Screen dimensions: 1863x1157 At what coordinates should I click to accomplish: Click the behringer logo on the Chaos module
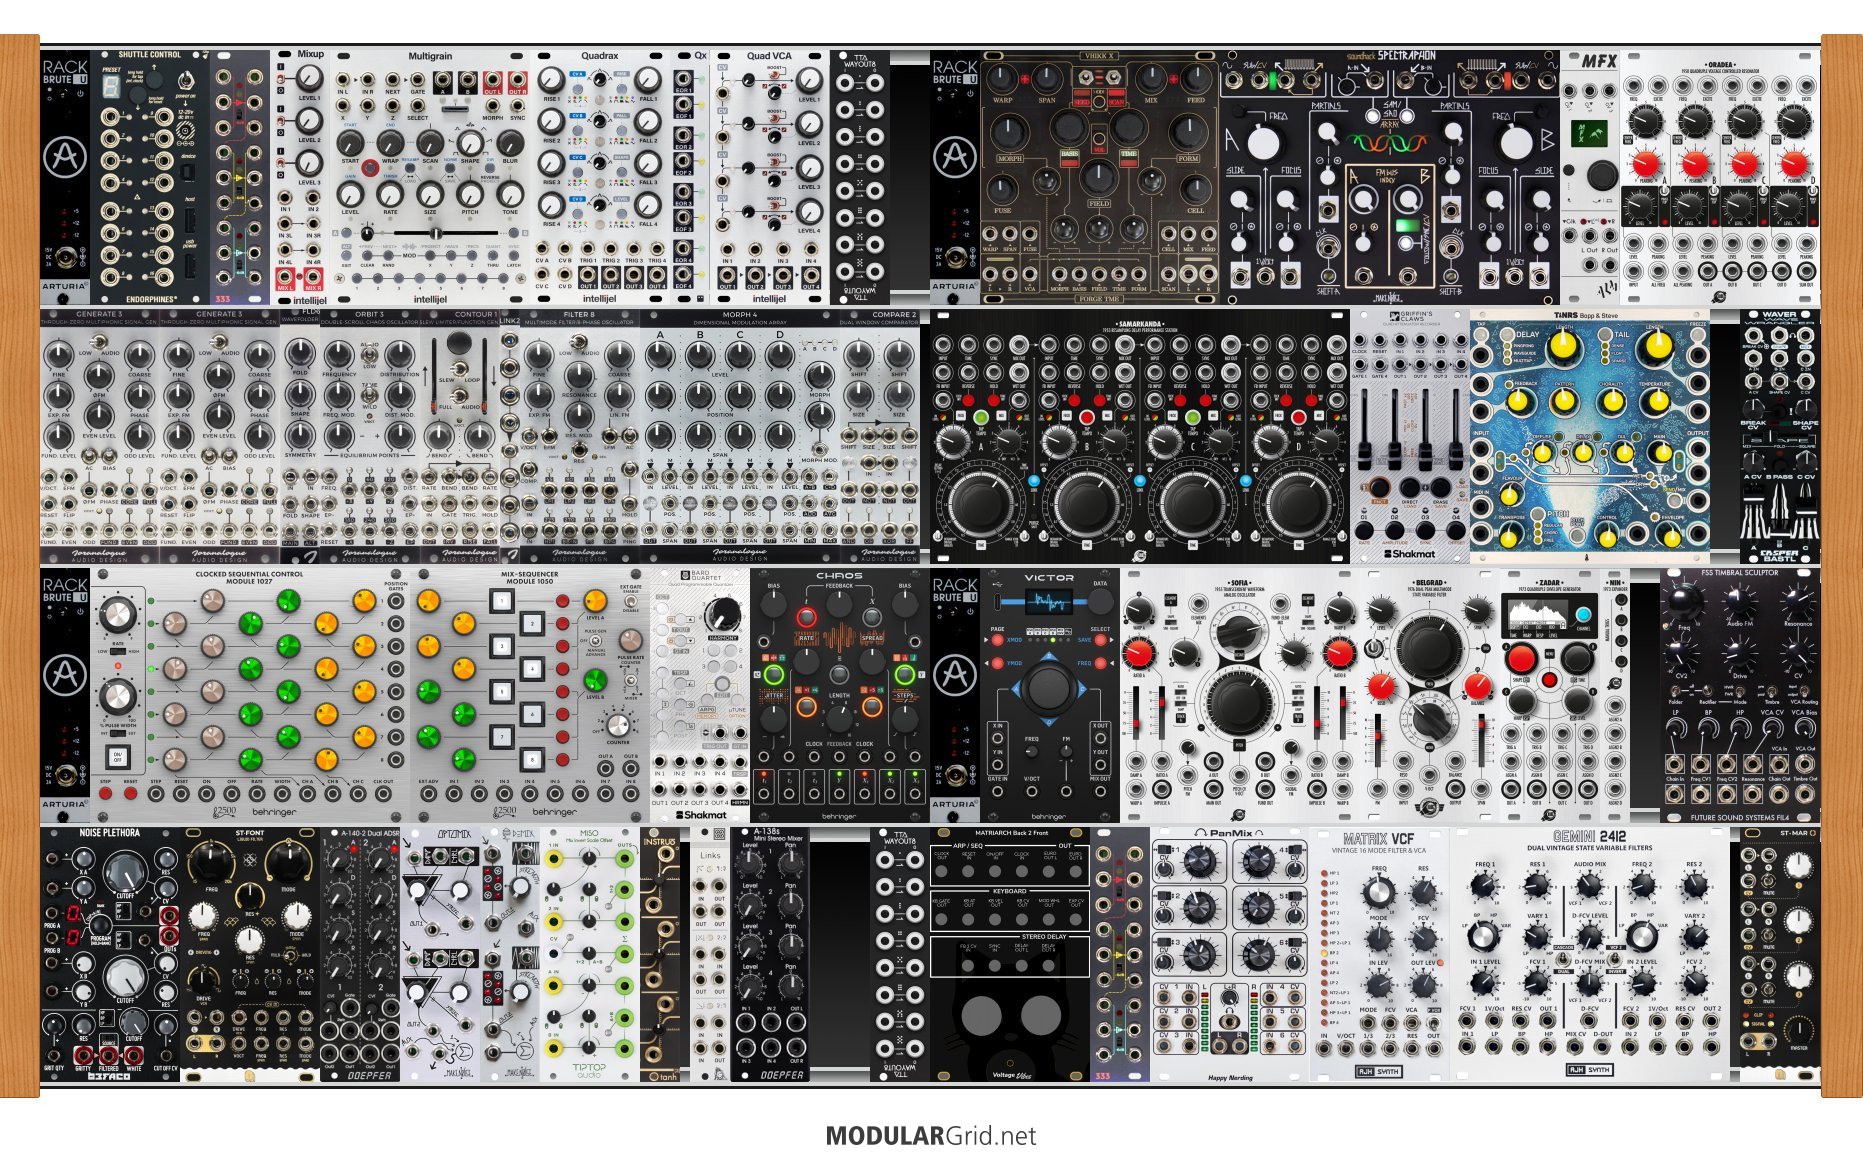pos(838,816)
